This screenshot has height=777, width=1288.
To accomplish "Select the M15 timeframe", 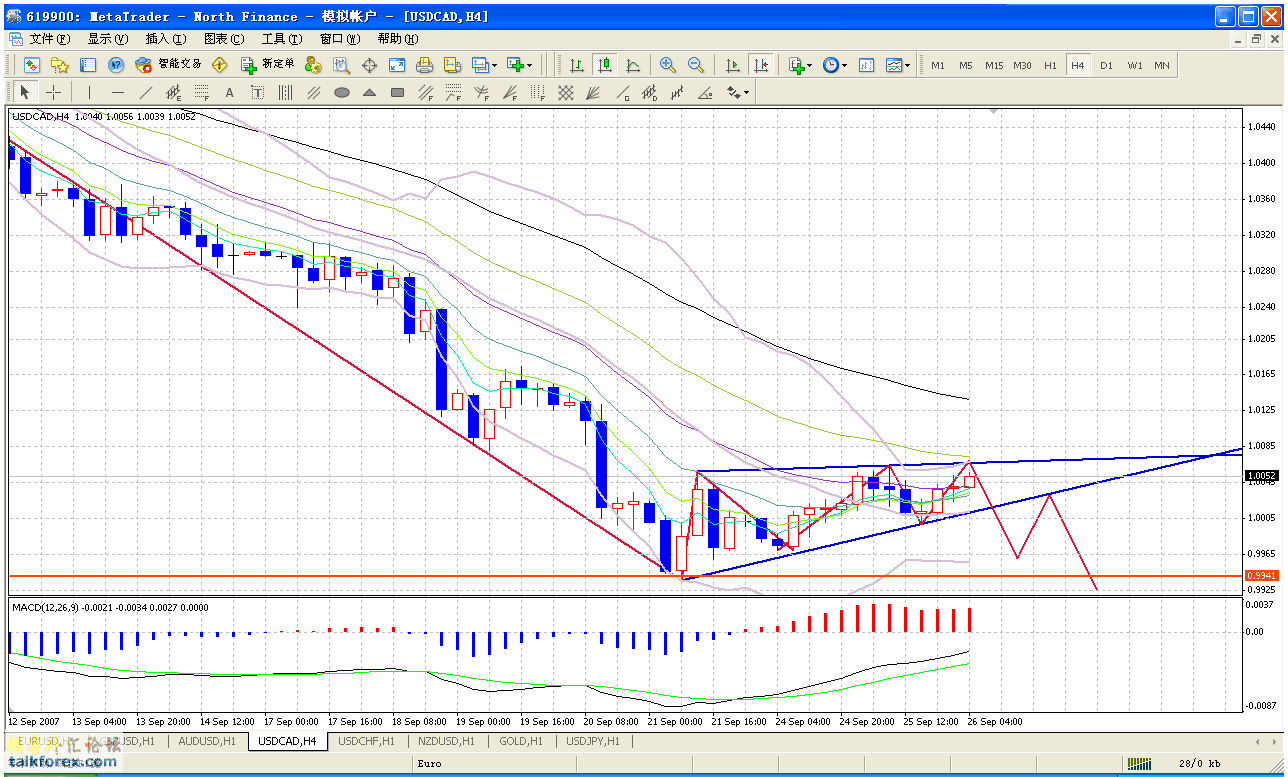I will 994,65.
